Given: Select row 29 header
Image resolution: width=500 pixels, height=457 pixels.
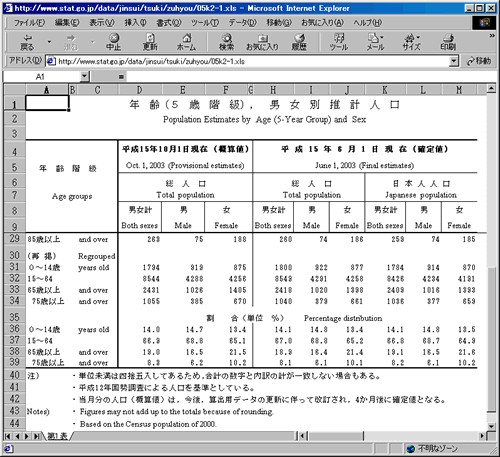Looking at the screenshot, I should [14, 239].
